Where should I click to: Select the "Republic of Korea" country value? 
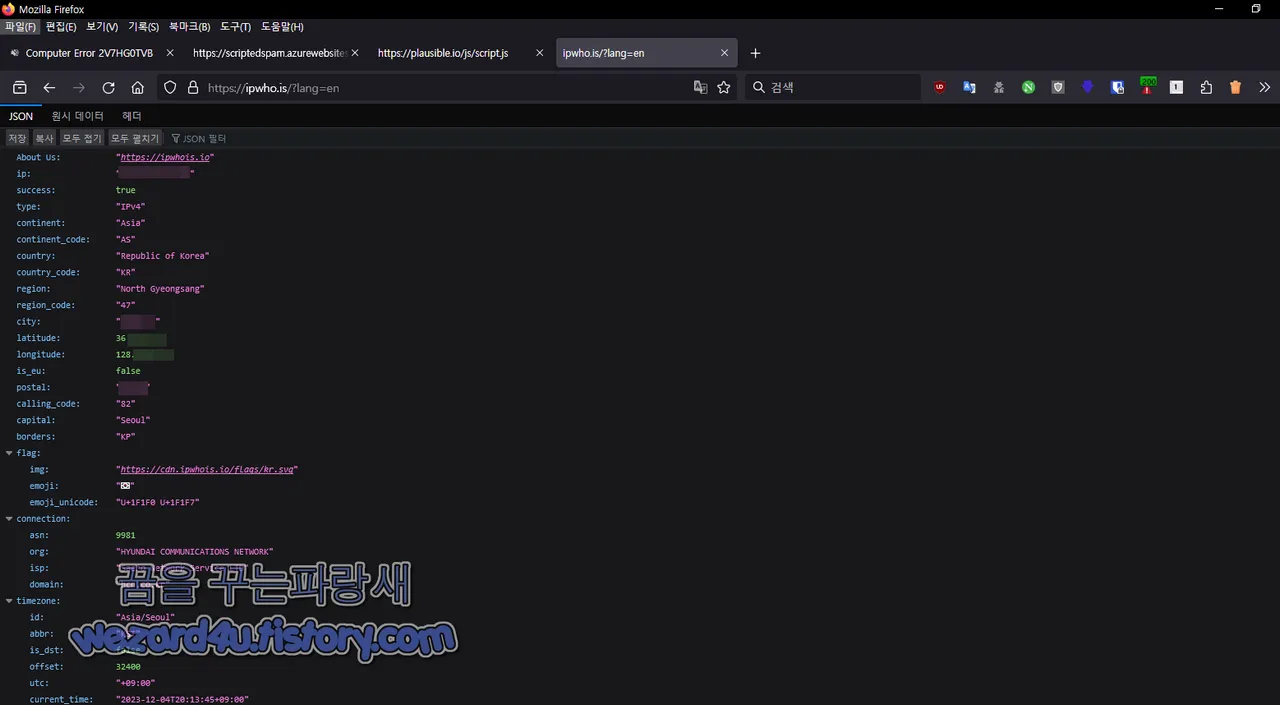pyautogui.click(x=162, y=256)
